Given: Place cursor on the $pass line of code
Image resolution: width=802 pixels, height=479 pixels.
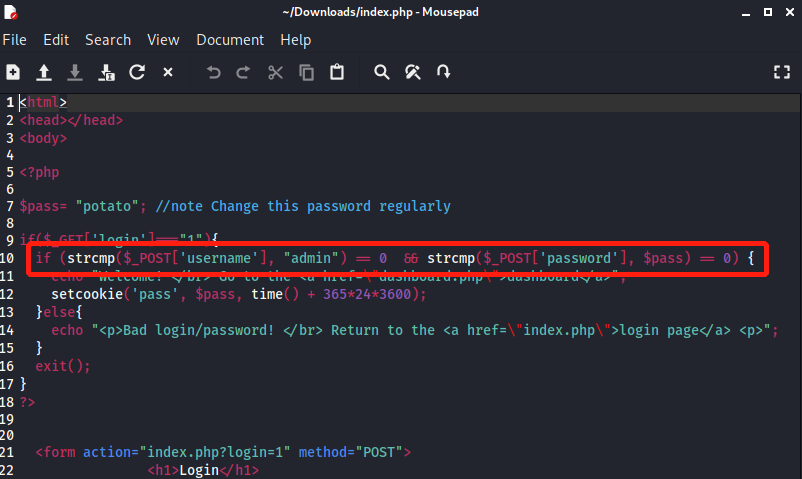Looking at the screenshot, I should click(235, 206).
